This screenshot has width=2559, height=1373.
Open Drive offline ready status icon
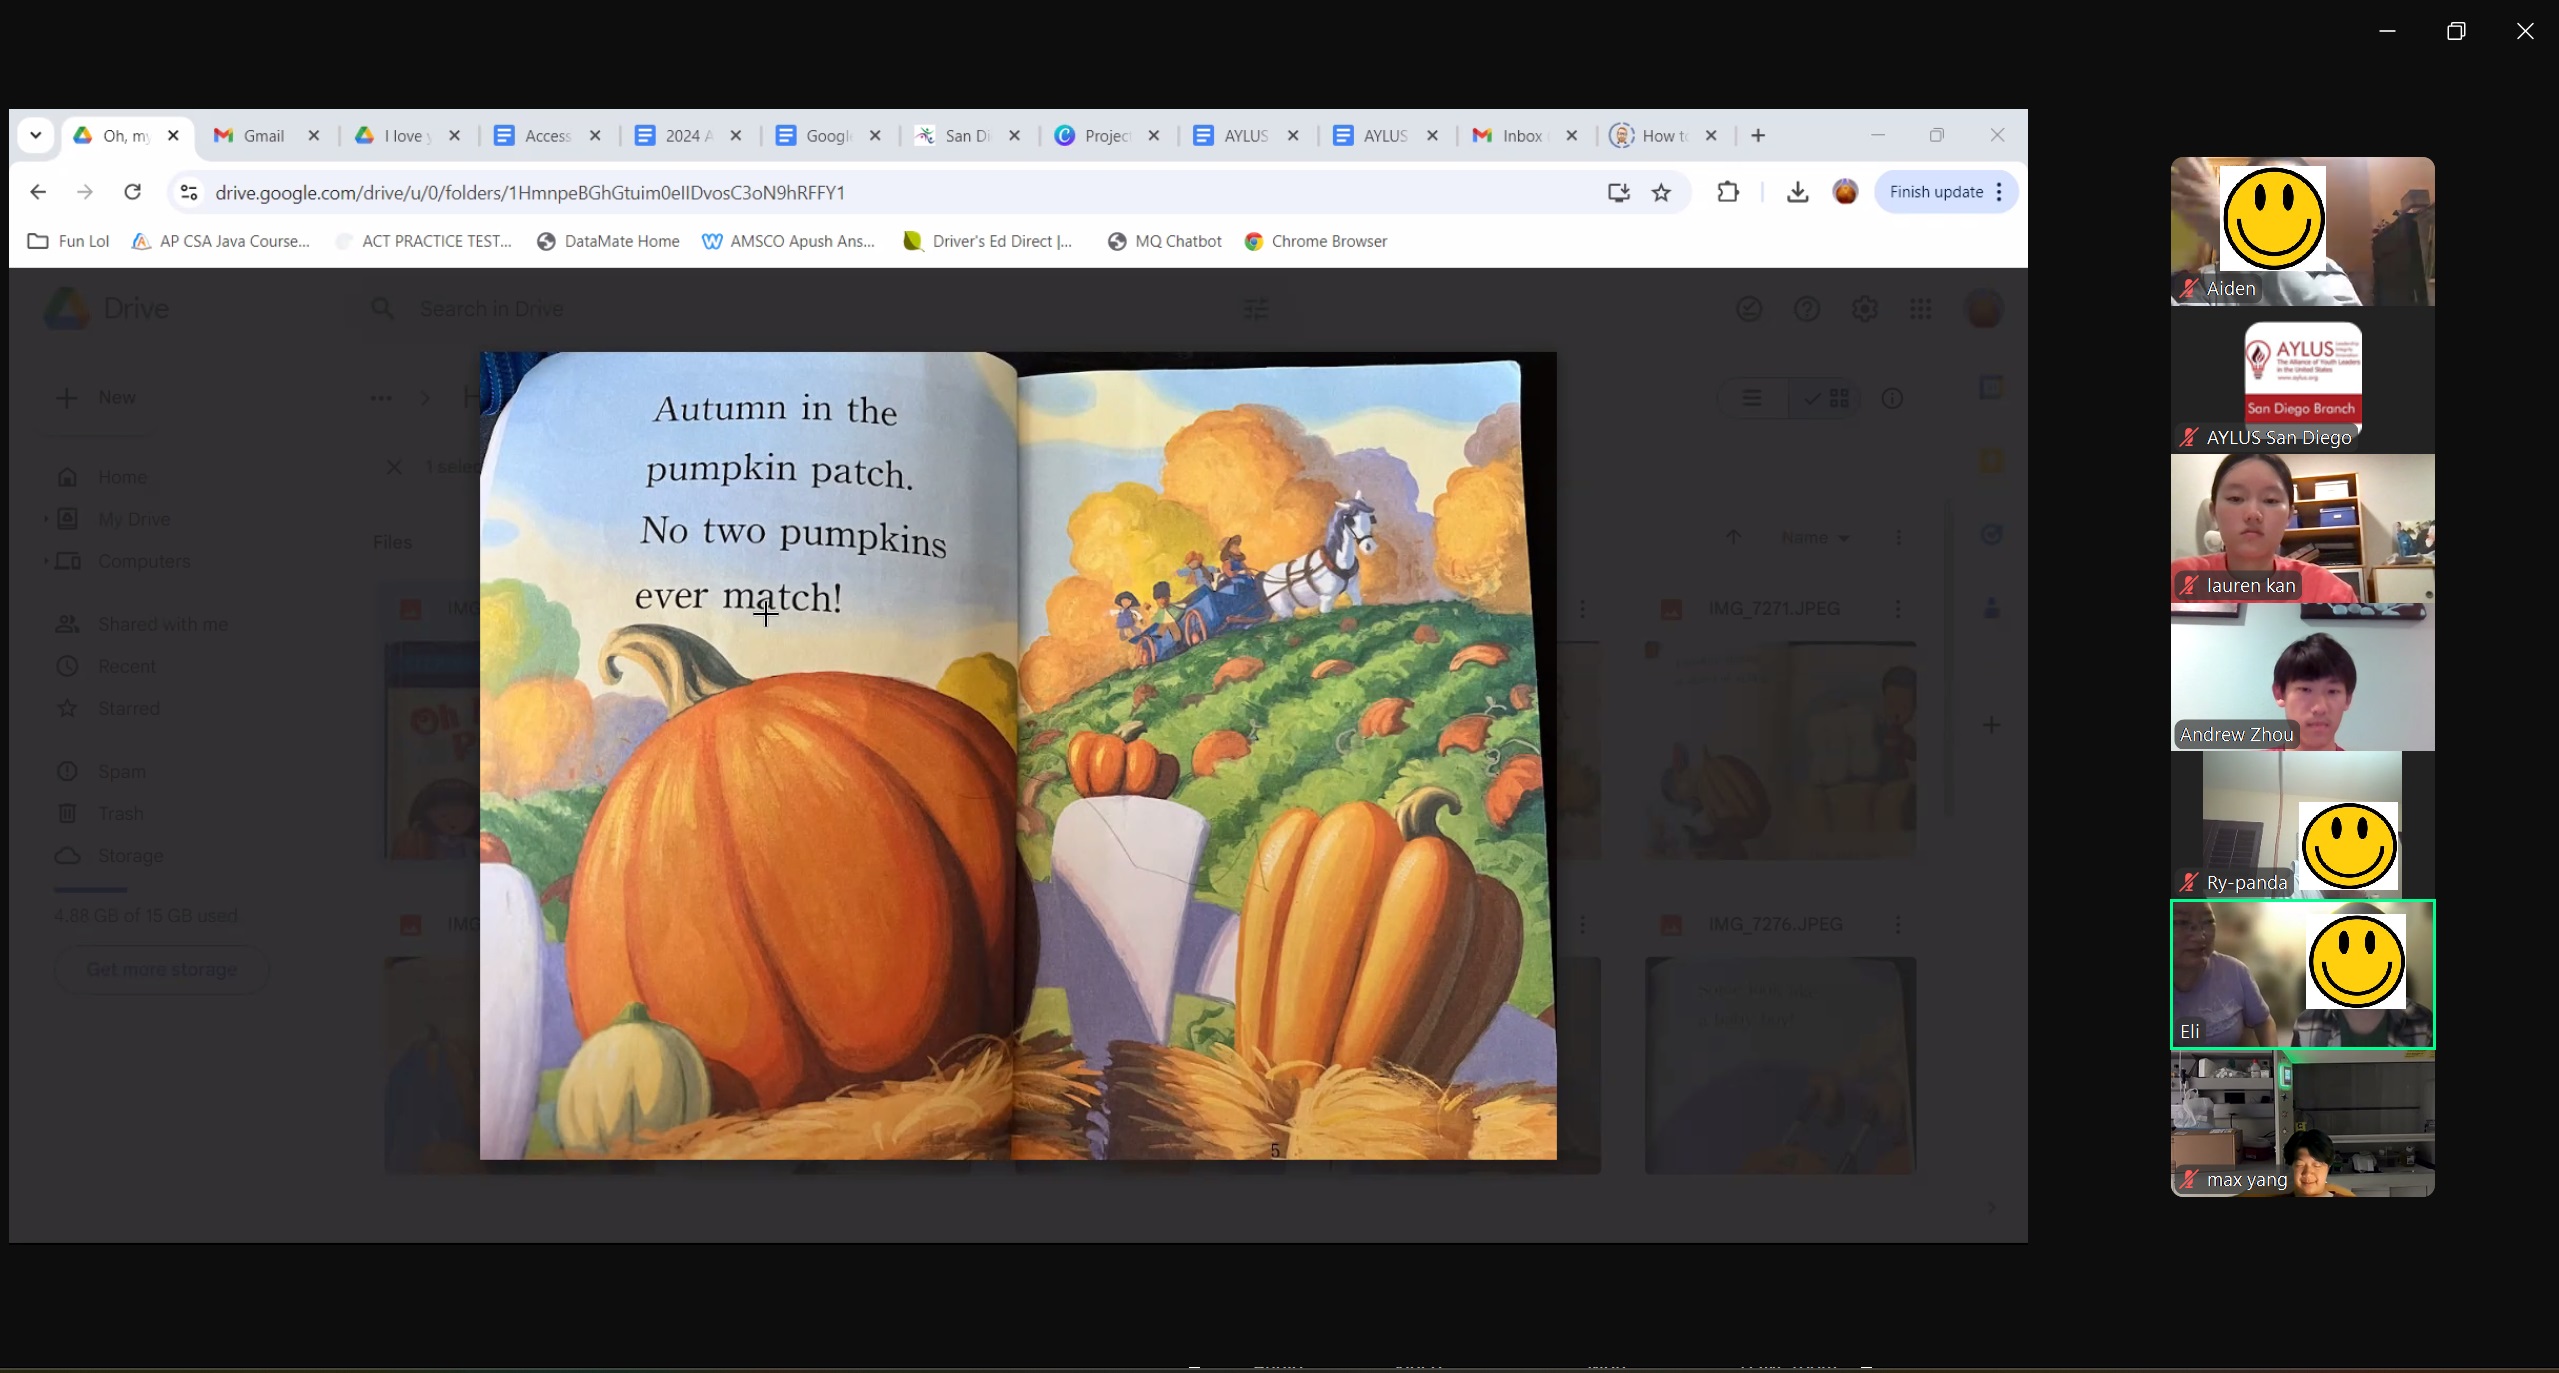pos(1749,309)
